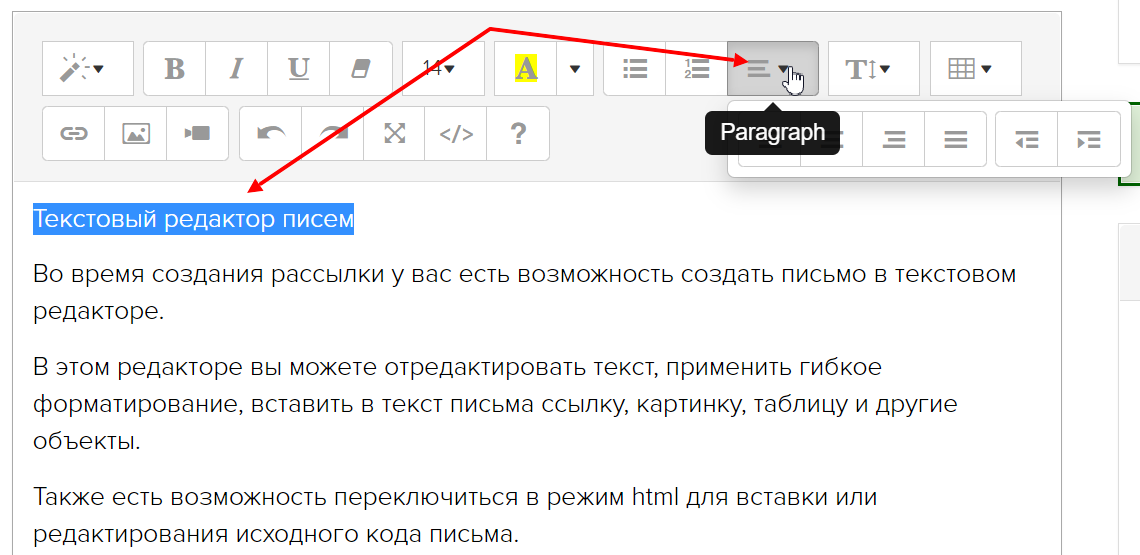
Task: Open the magic wand style menu
Action: pyautogui.click(x=87, y=69)
